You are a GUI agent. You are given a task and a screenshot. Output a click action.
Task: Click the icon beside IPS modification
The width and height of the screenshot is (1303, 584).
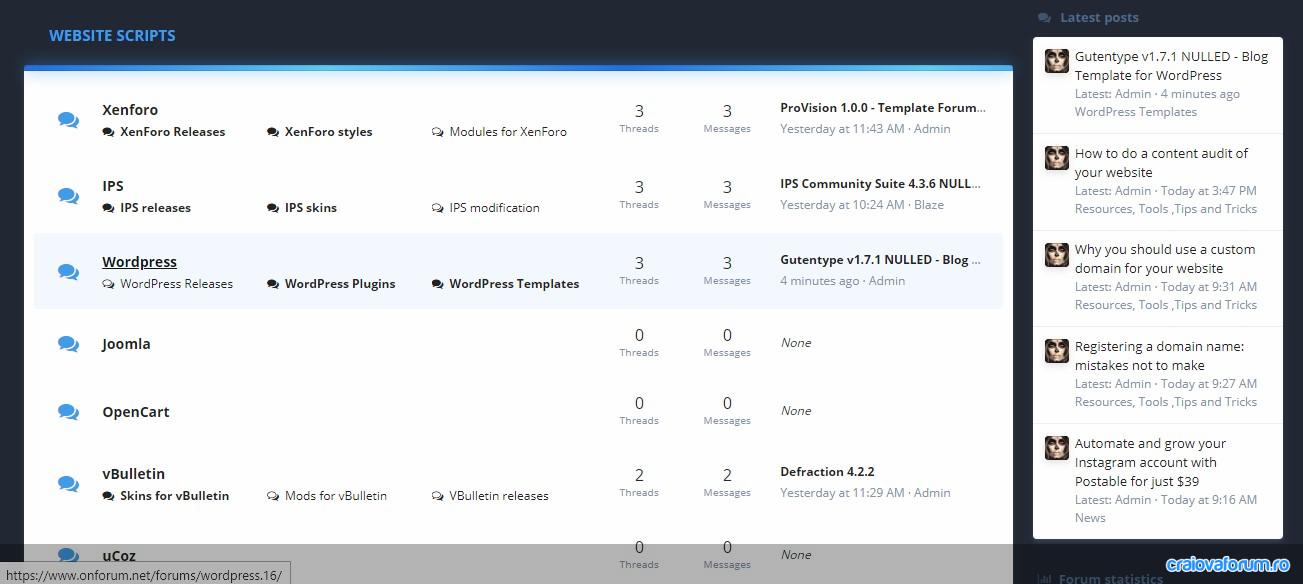(x=438, y=208)
